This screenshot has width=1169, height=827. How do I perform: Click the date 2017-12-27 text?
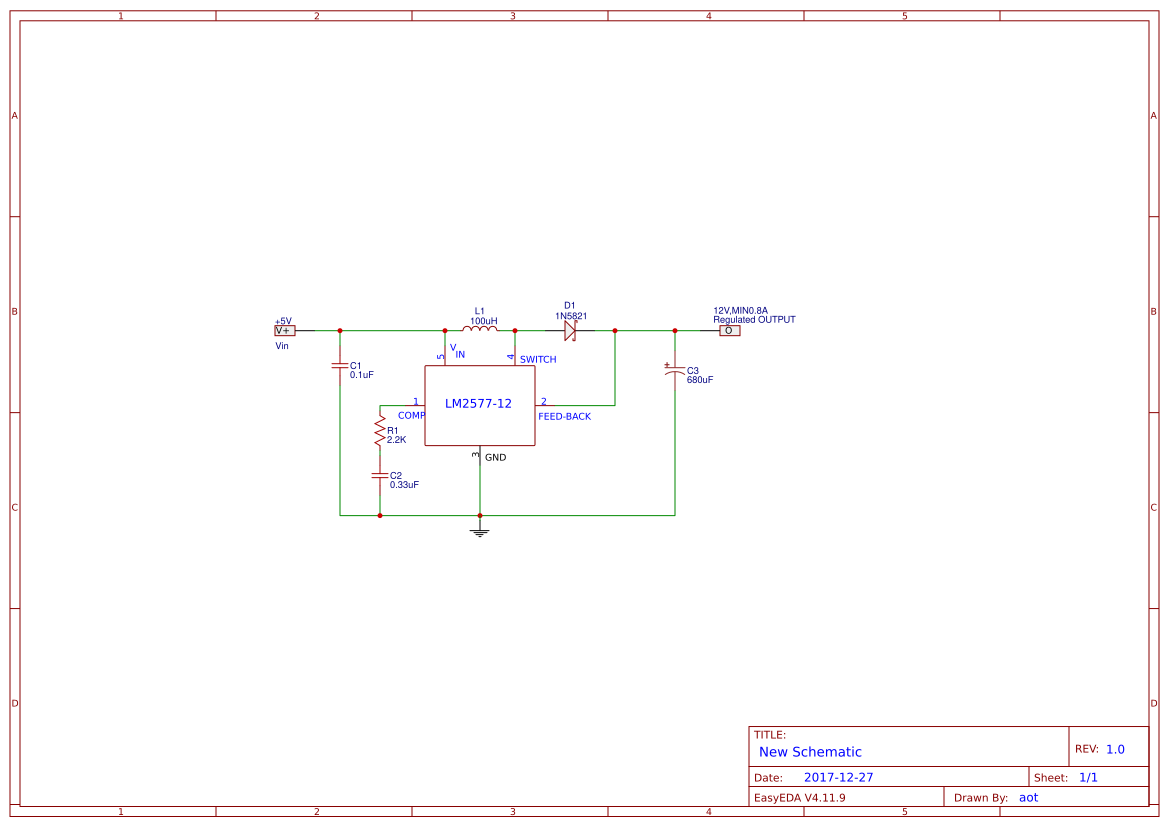pos(840,776)
